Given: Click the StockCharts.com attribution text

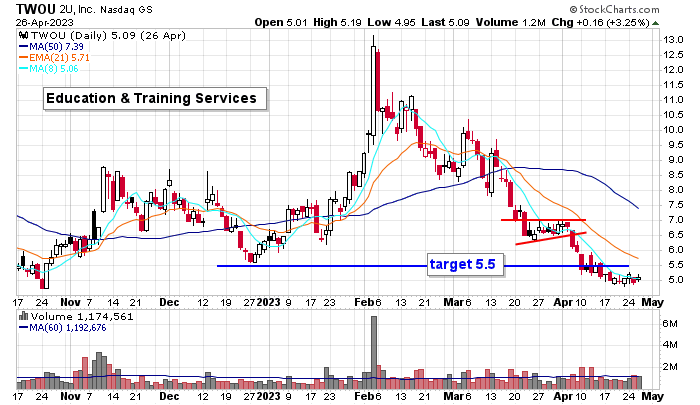Looking at the screenshot, I should tap(614, 9).
